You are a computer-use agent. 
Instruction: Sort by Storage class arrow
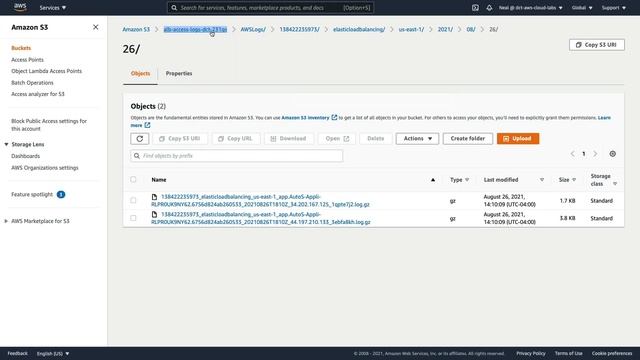[615, 184]
